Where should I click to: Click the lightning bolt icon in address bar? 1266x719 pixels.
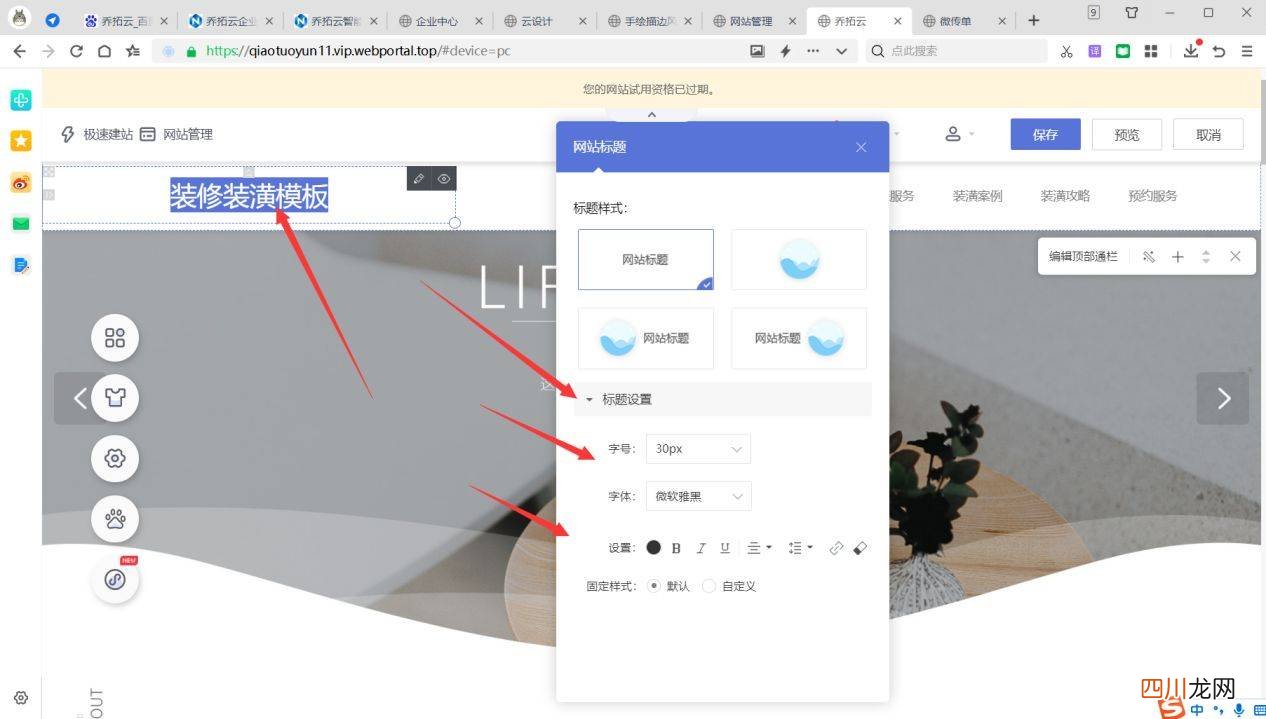(x=785, y=51)
